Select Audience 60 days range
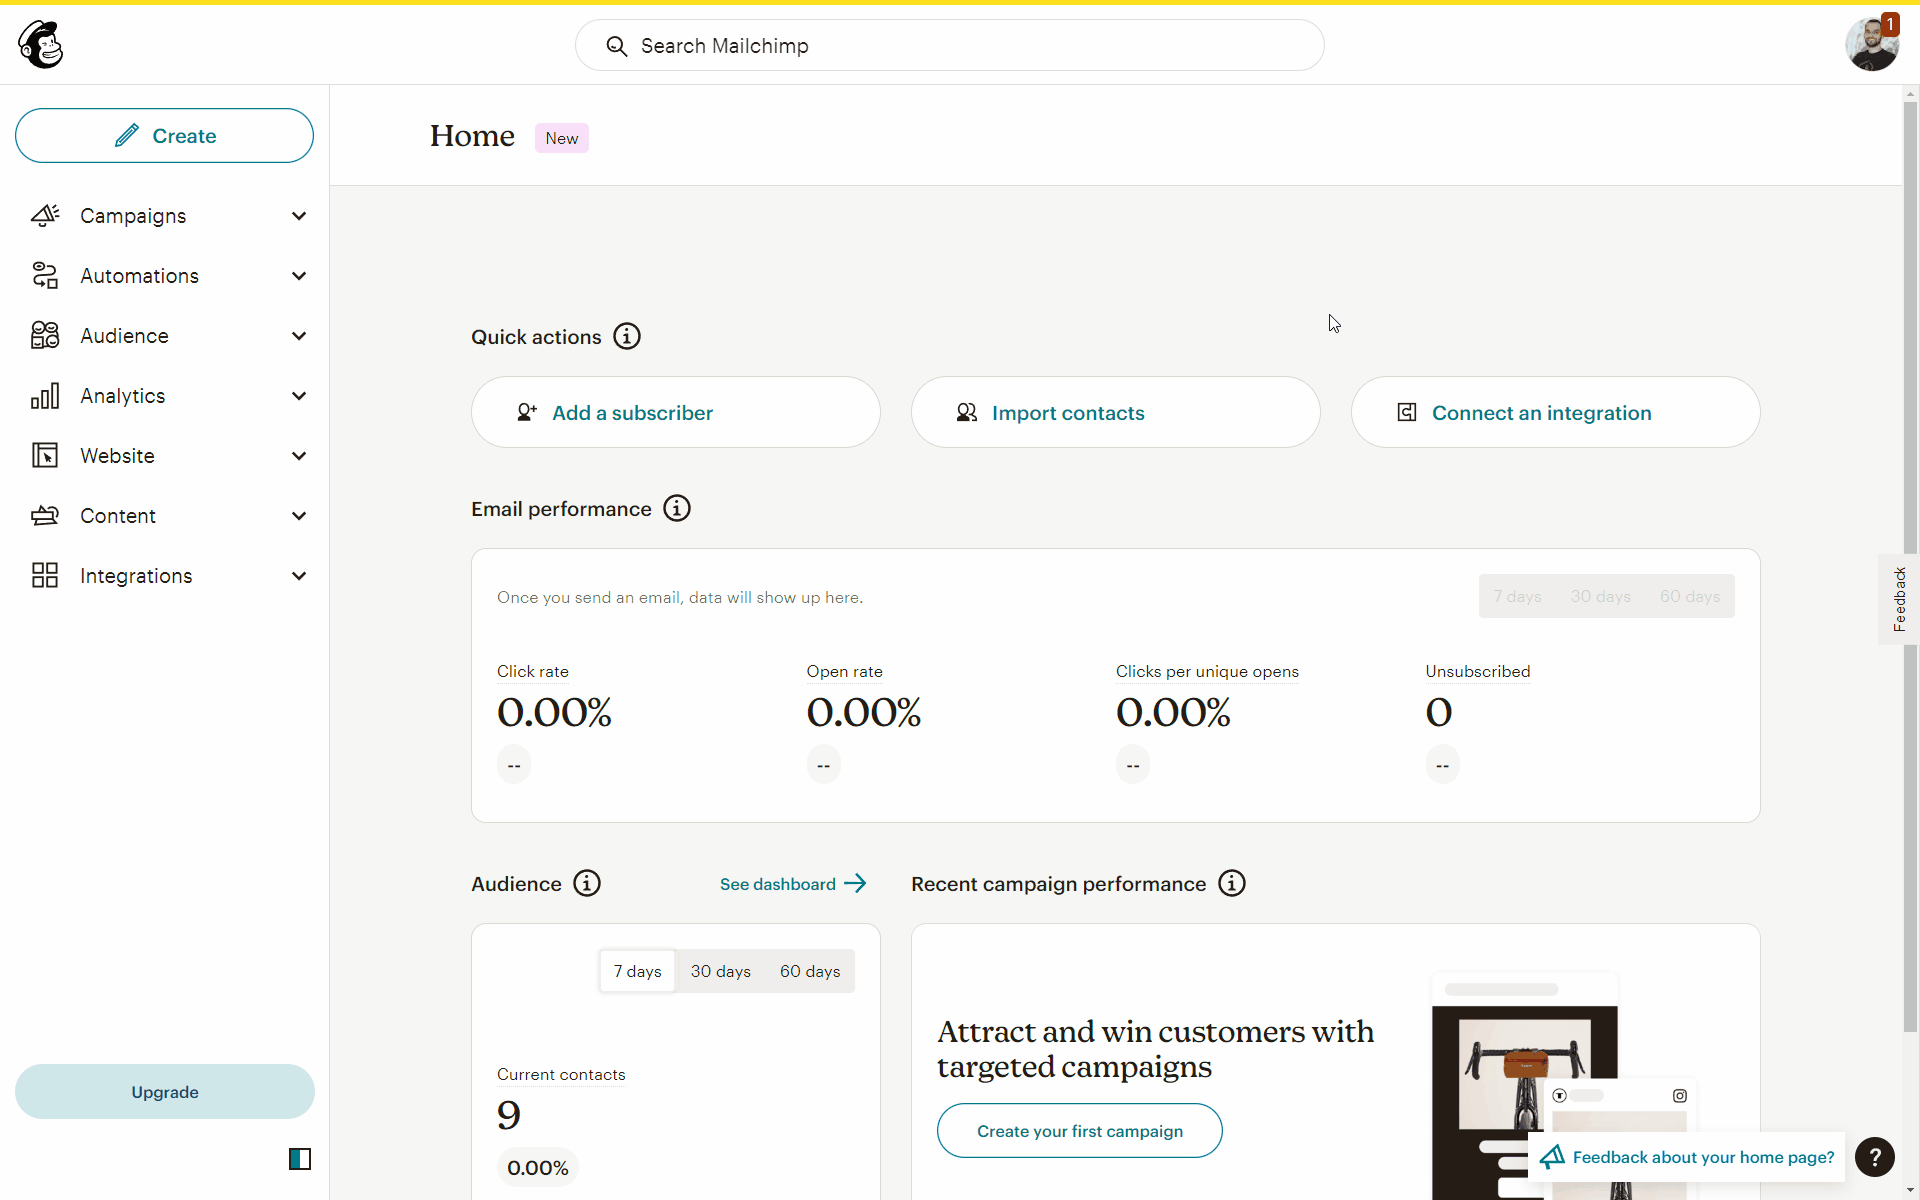 810,971
